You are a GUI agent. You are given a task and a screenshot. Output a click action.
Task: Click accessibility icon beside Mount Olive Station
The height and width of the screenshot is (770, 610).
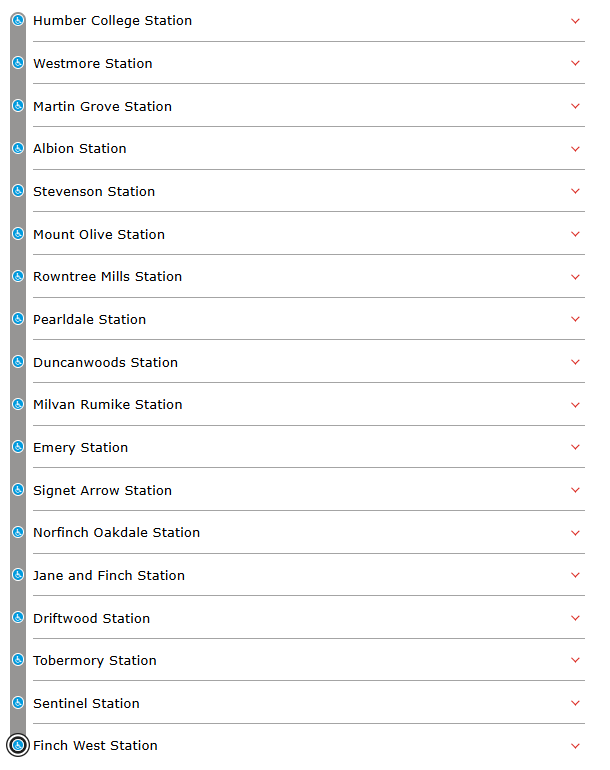point(18,234)
